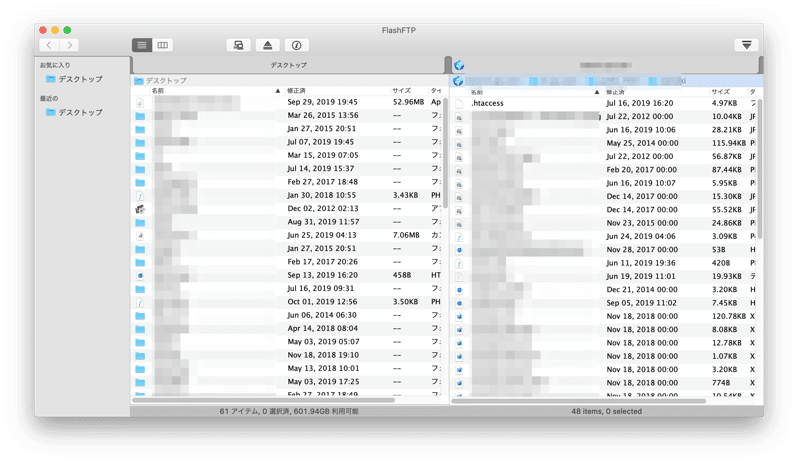Show file info with the i button
The width and height of the screenshot is (798, 462).
[297, 45]
